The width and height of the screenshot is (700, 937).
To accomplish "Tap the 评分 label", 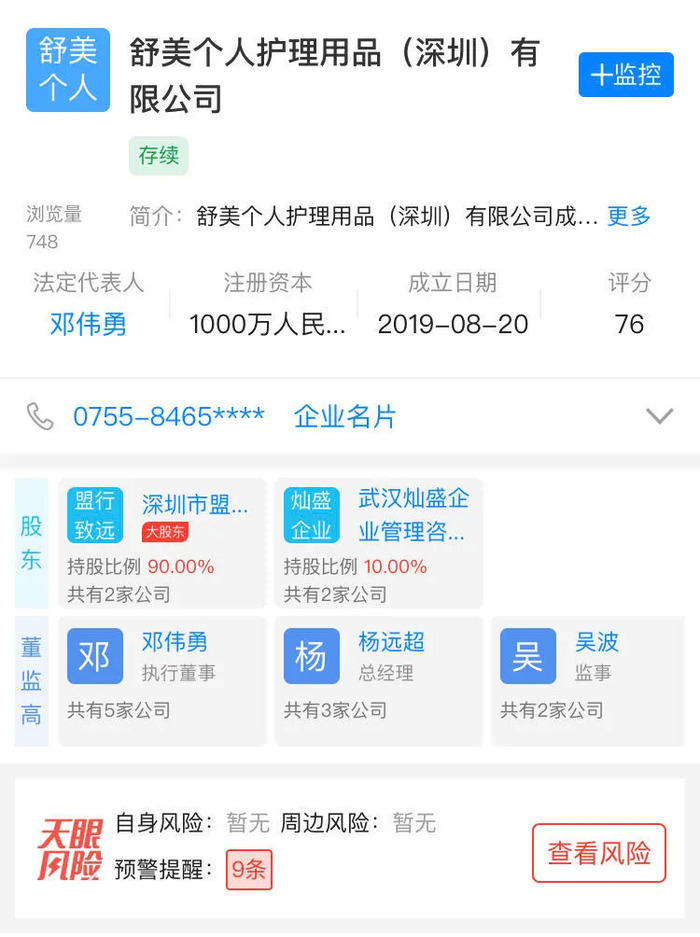I will (x=629, y=283).
